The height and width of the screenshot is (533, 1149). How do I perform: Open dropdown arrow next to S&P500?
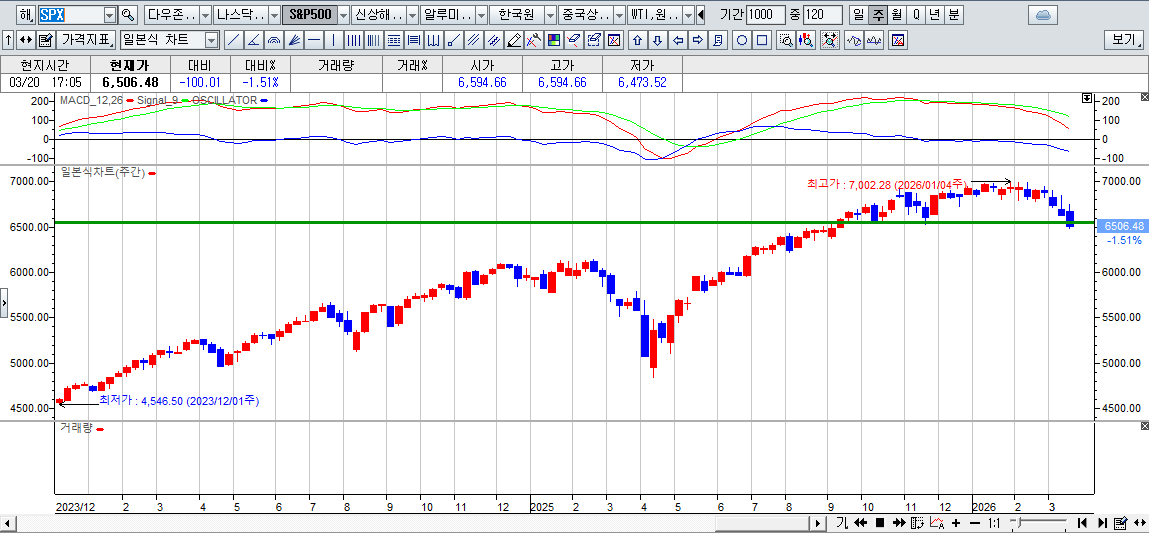(x=343, y=15)
